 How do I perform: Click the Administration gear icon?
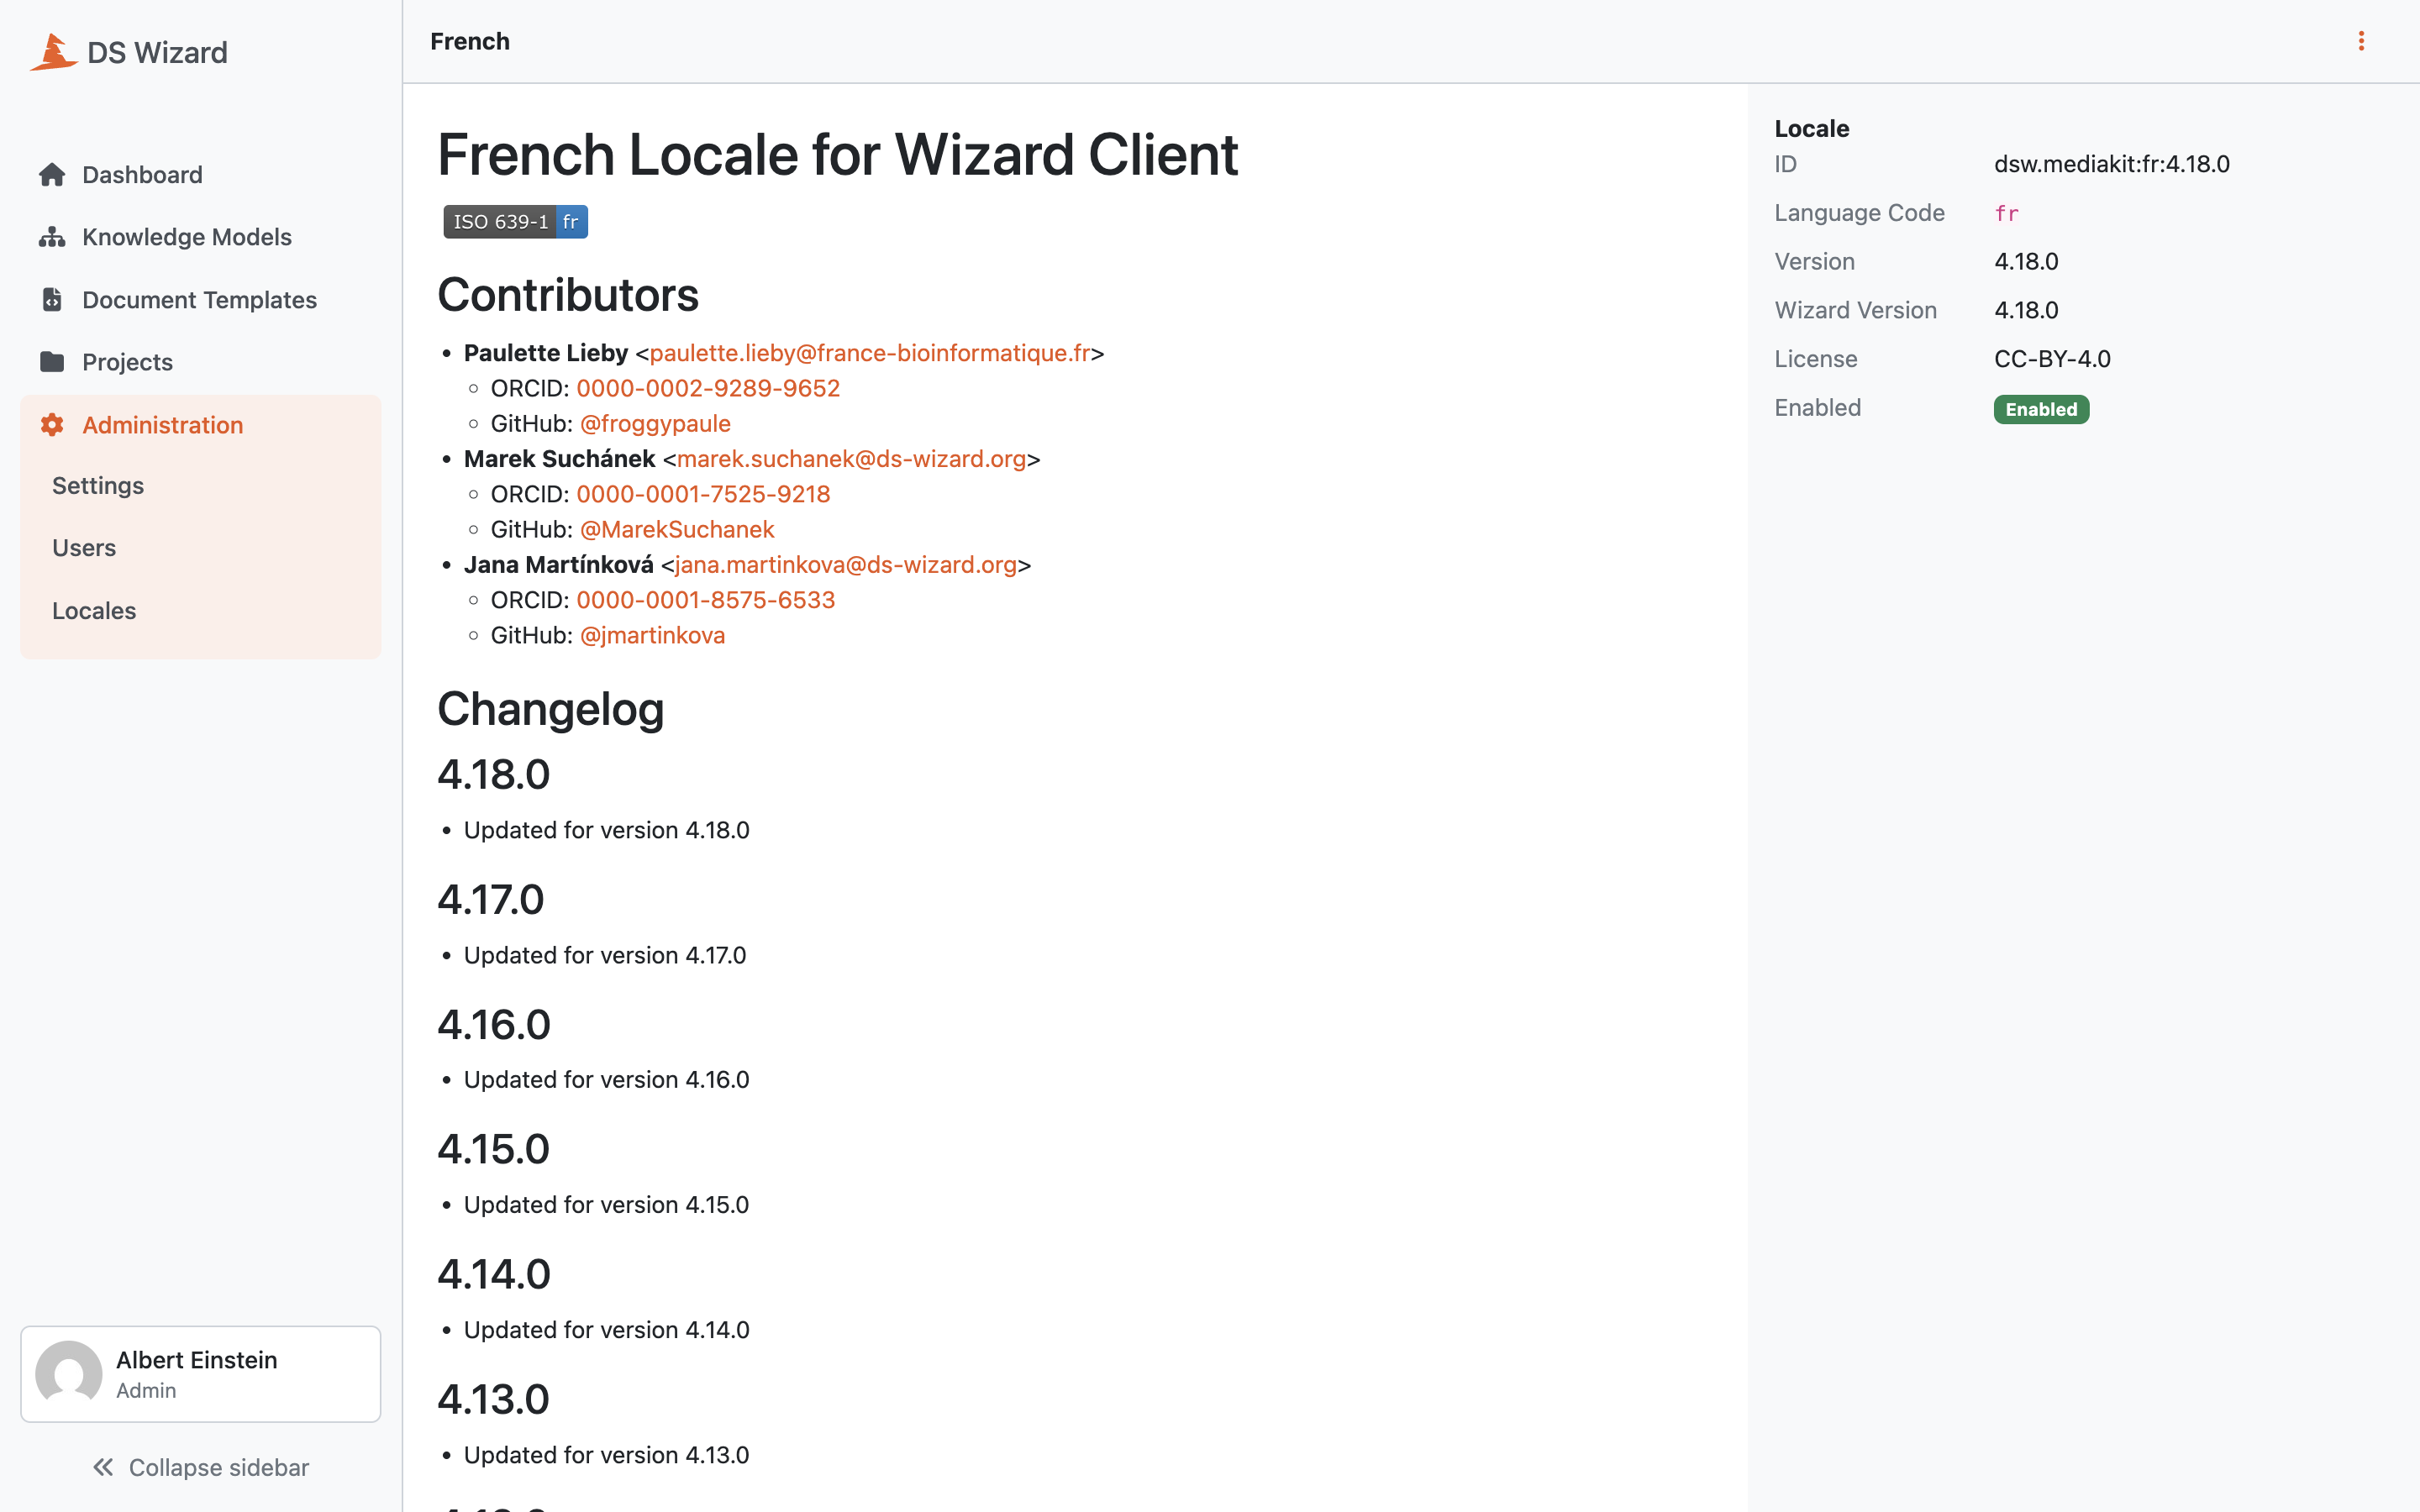point(52,425)
